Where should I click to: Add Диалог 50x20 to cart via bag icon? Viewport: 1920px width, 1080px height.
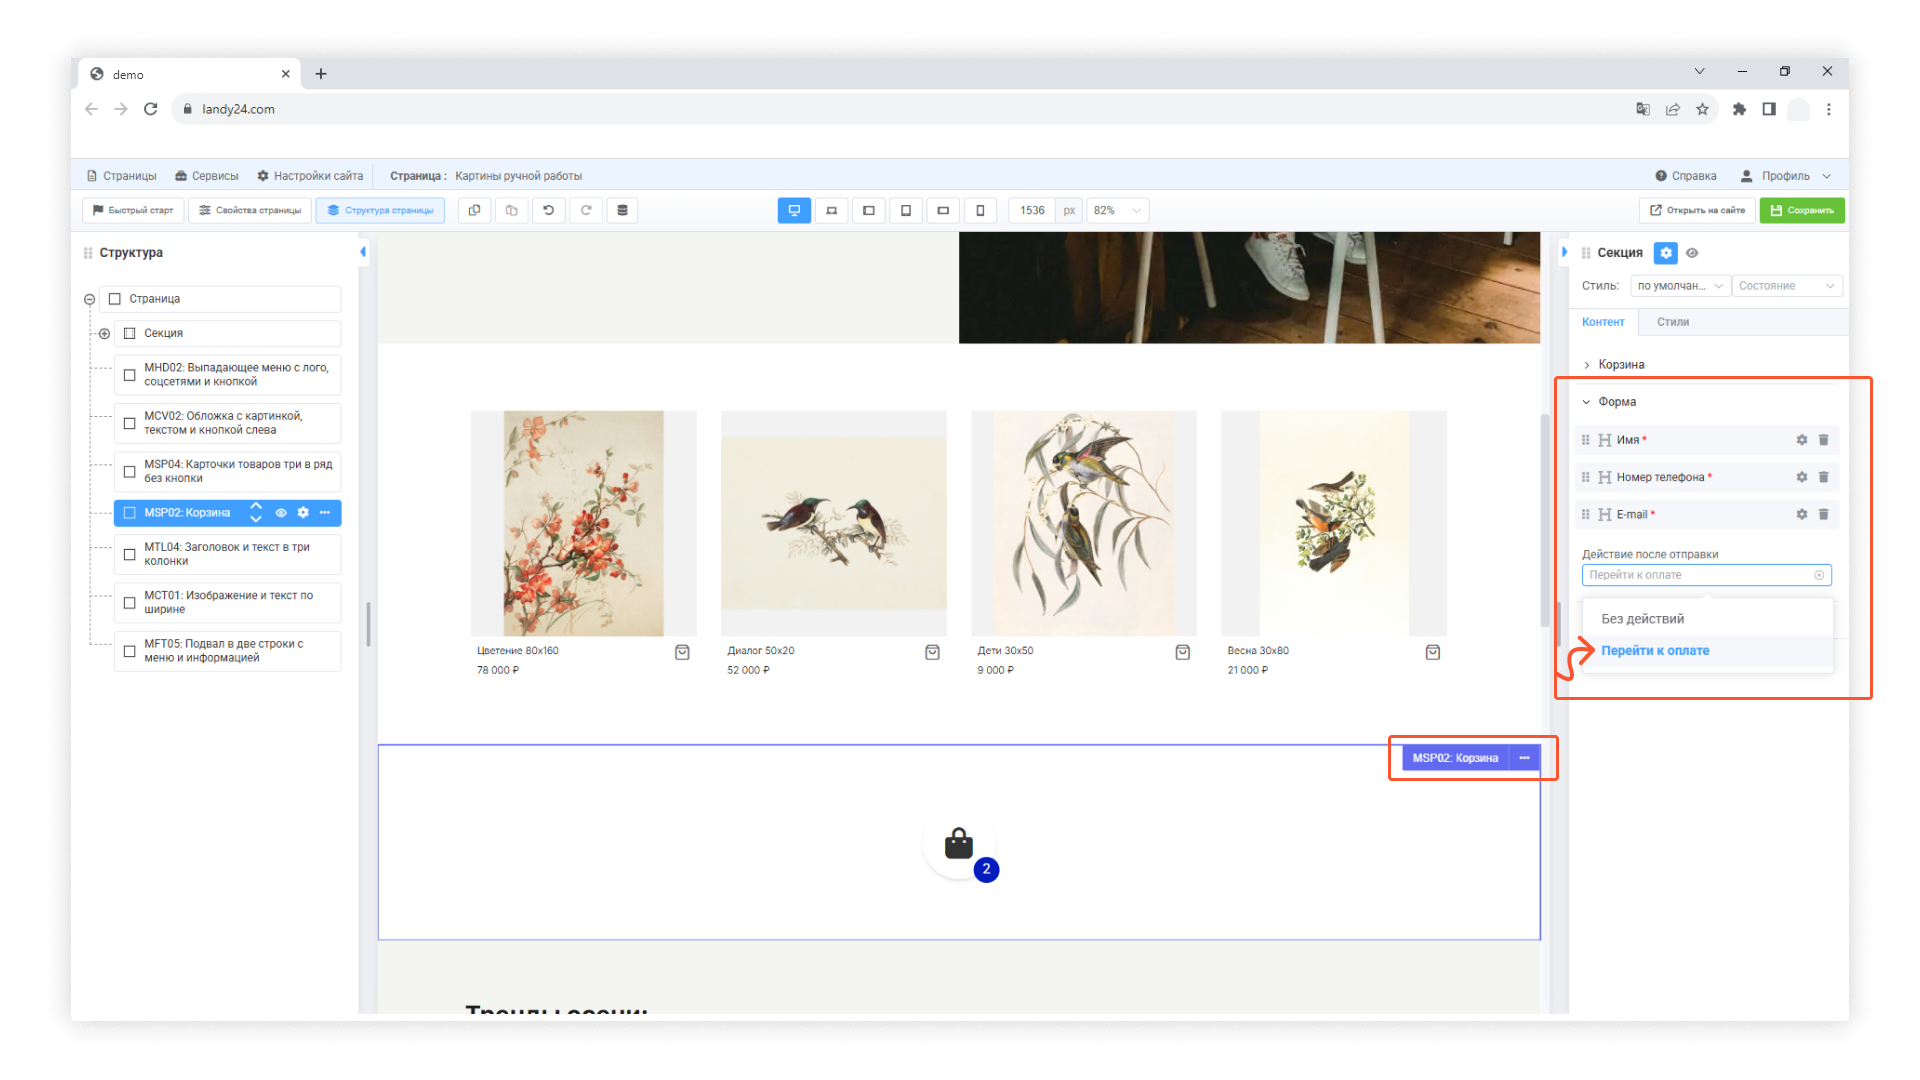point(933,652)
